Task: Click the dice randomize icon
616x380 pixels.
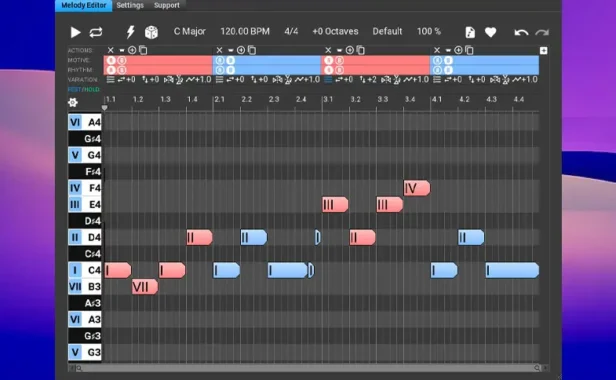Action: [151, 32]
